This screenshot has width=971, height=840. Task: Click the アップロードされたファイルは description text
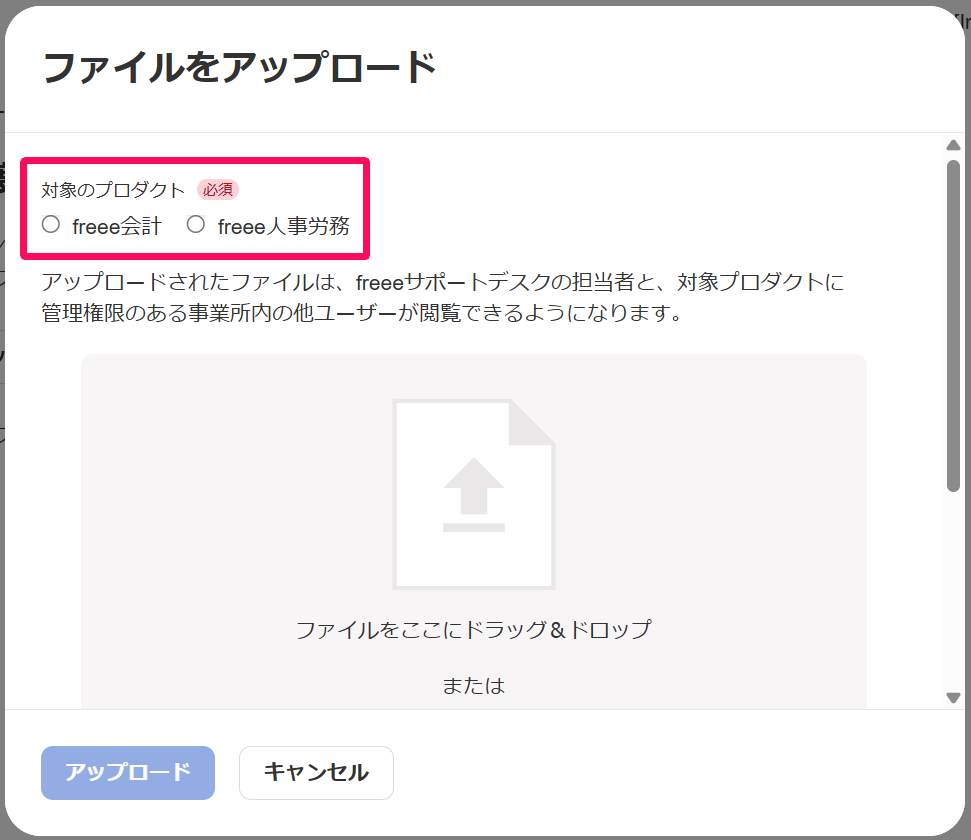(443, 297)
